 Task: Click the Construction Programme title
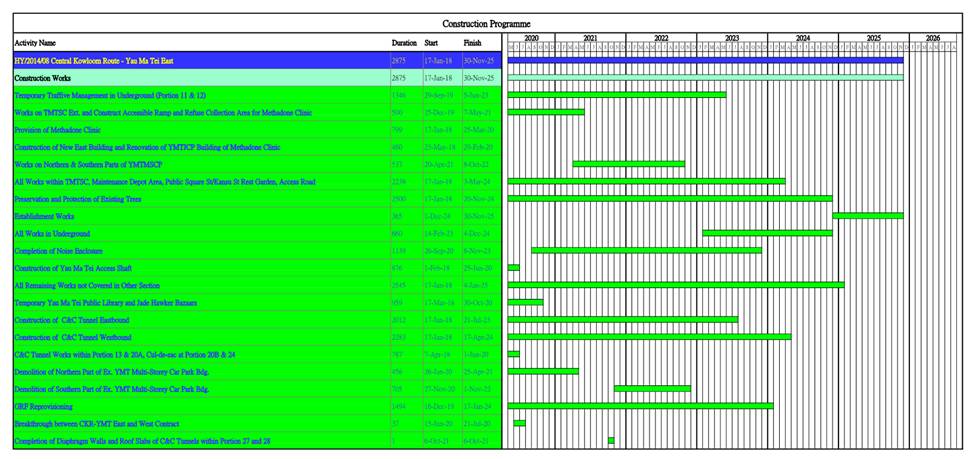487,23
